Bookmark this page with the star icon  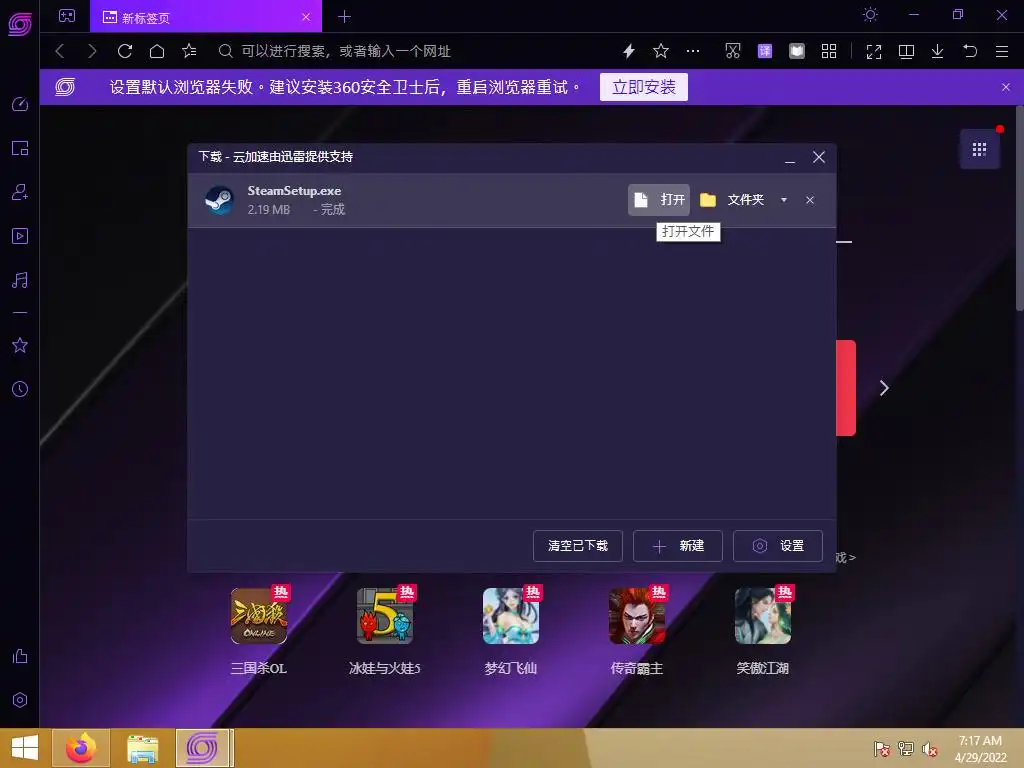(661, 51)
